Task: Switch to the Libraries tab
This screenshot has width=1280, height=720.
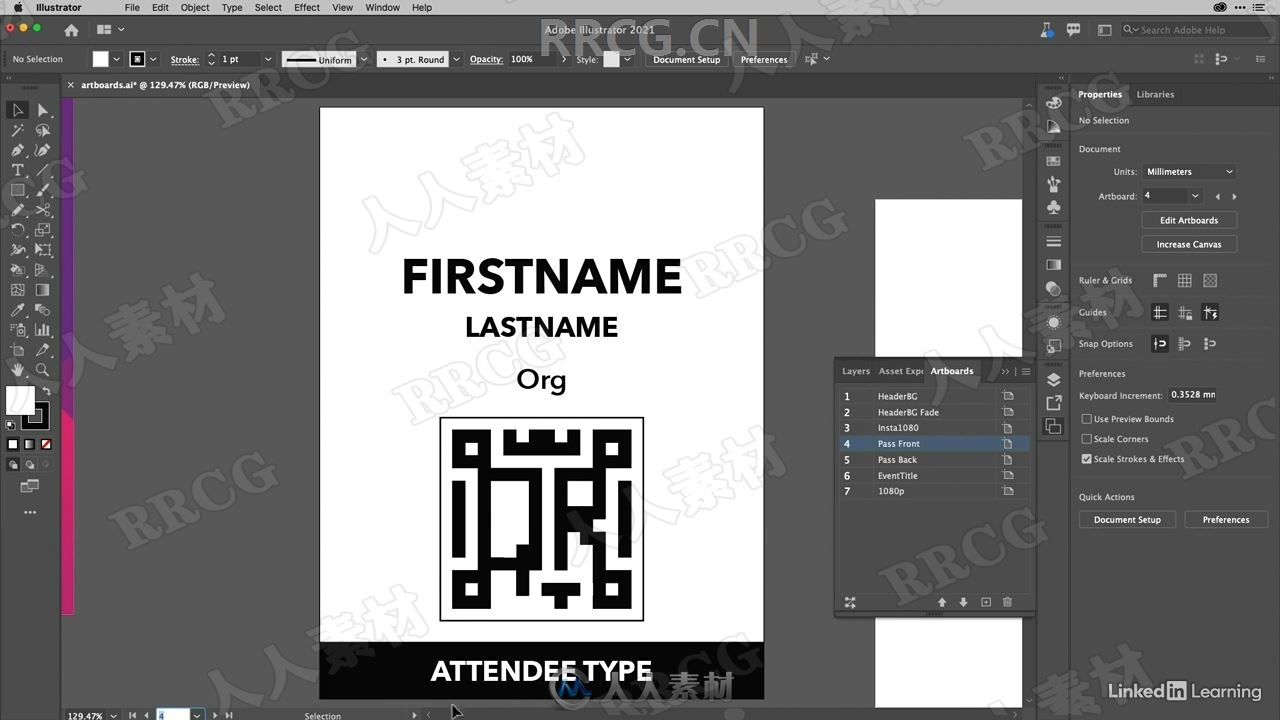Action: (1155, 94)
